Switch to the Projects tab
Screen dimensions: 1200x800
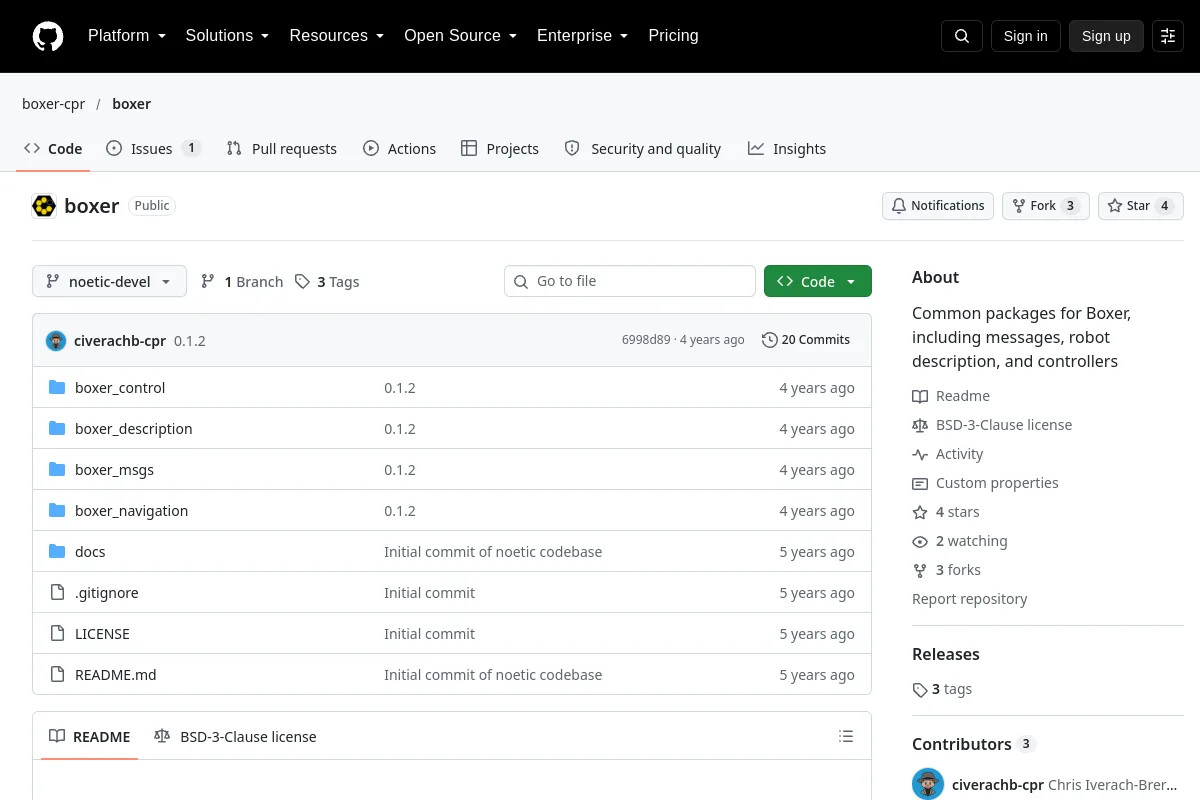click(499, 148)
